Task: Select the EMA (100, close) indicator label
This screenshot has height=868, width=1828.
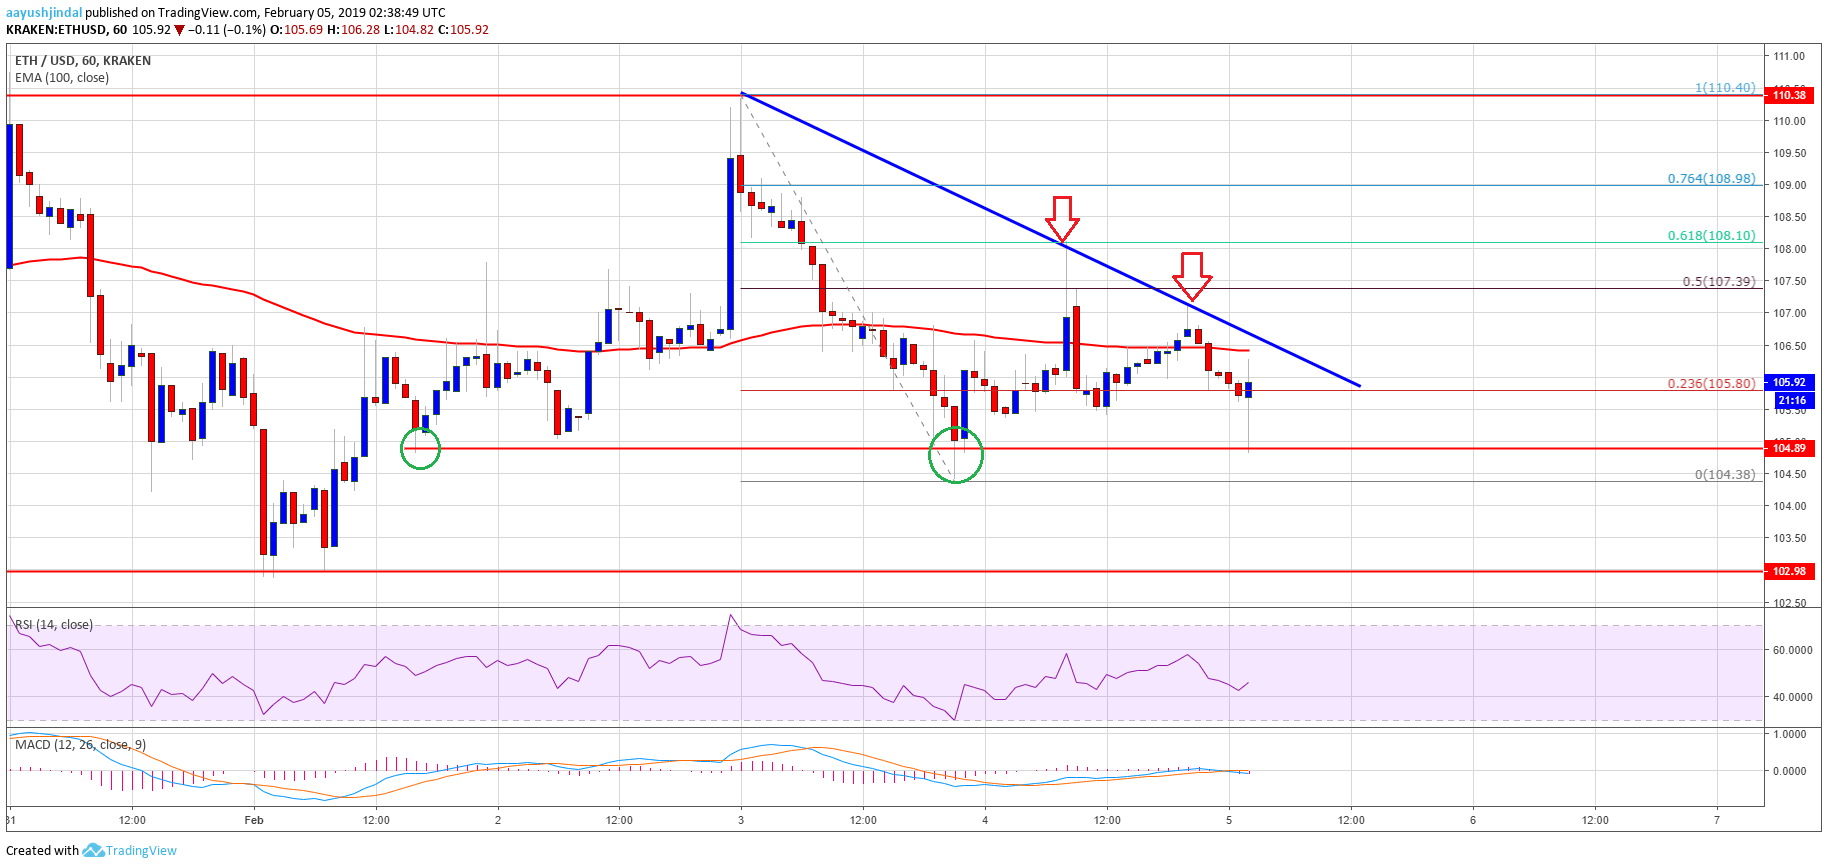Action: (x=62, y=78)
